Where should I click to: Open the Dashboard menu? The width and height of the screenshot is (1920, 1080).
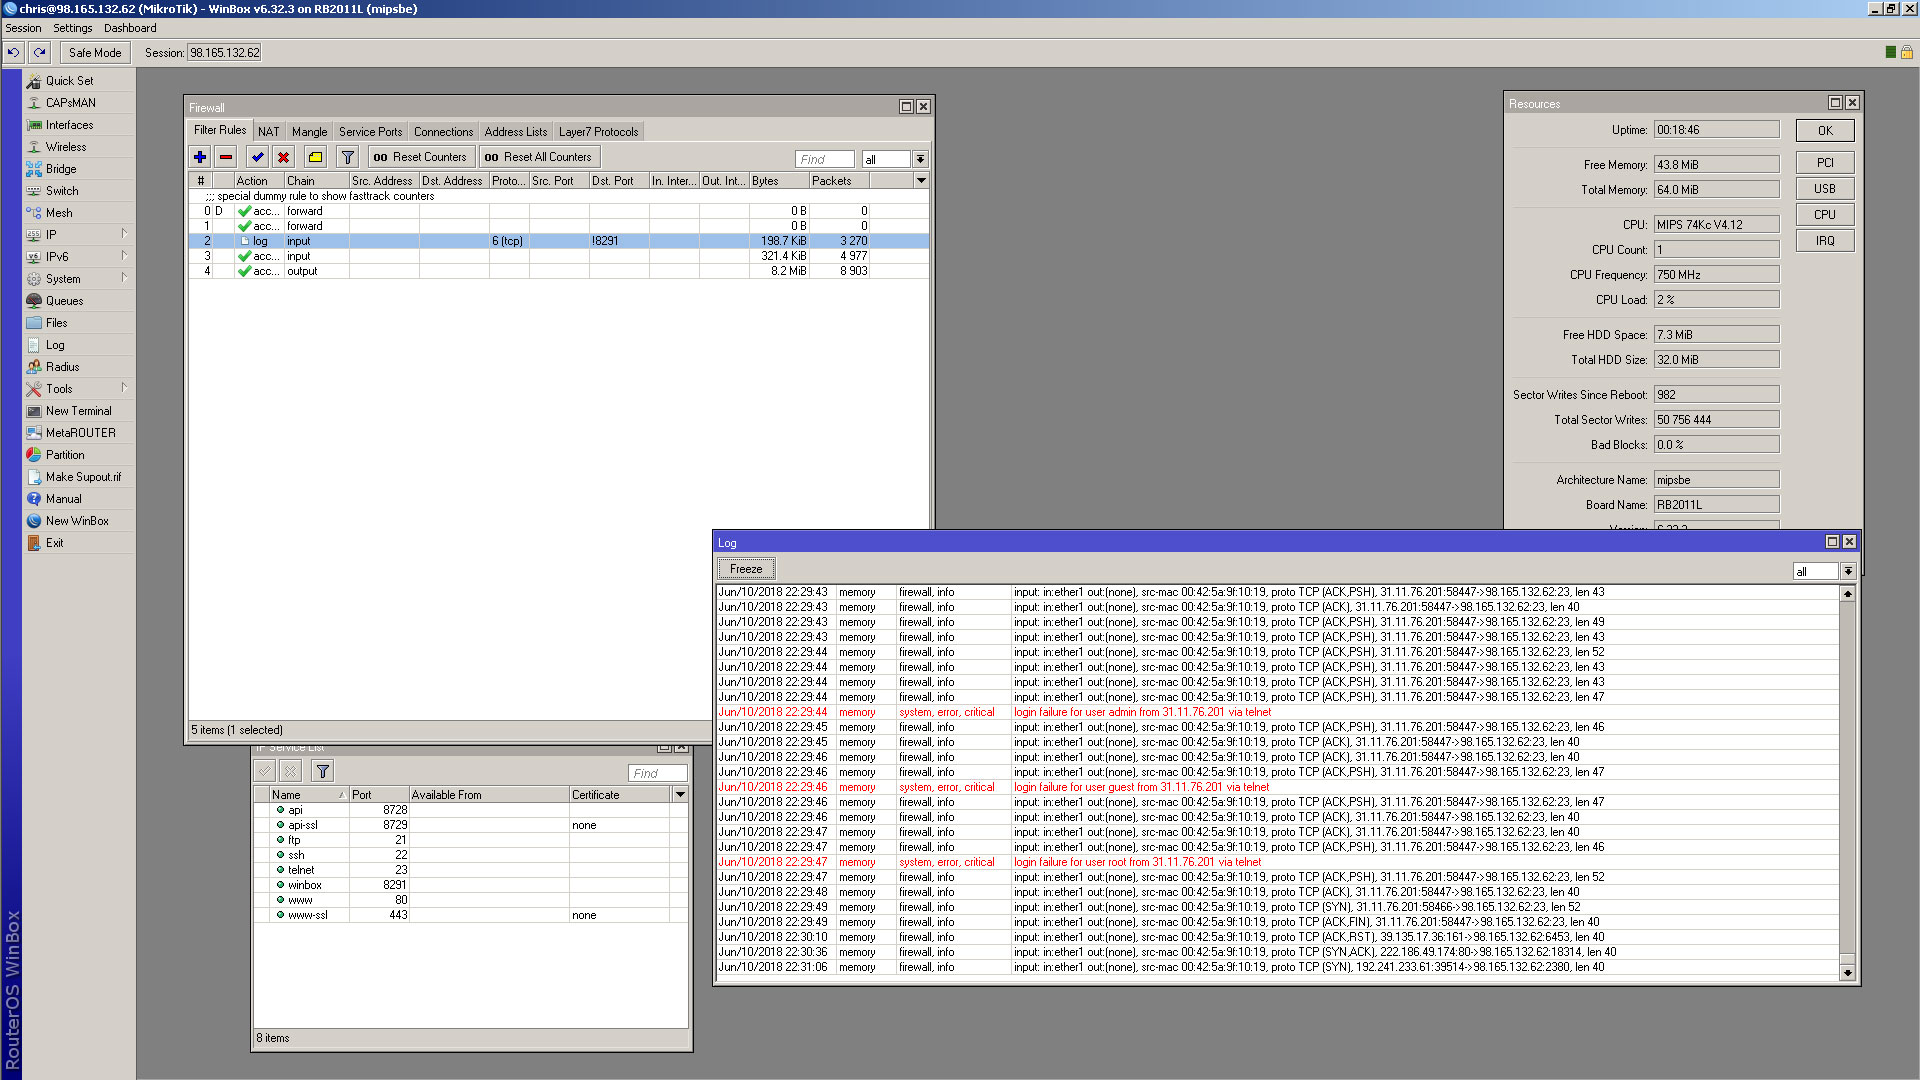pyautogui.click(x=130, y=28)
